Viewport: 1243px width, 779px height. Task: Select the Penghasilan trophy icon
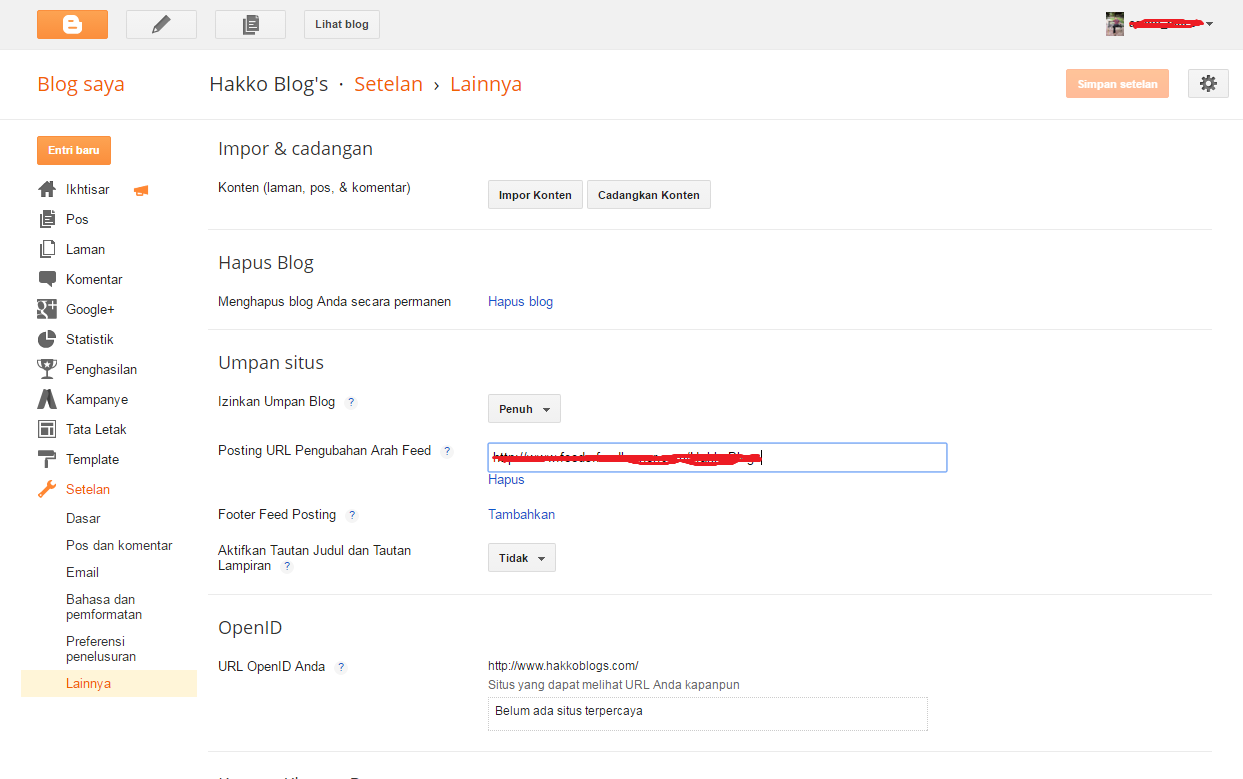[x=48, y=369]
